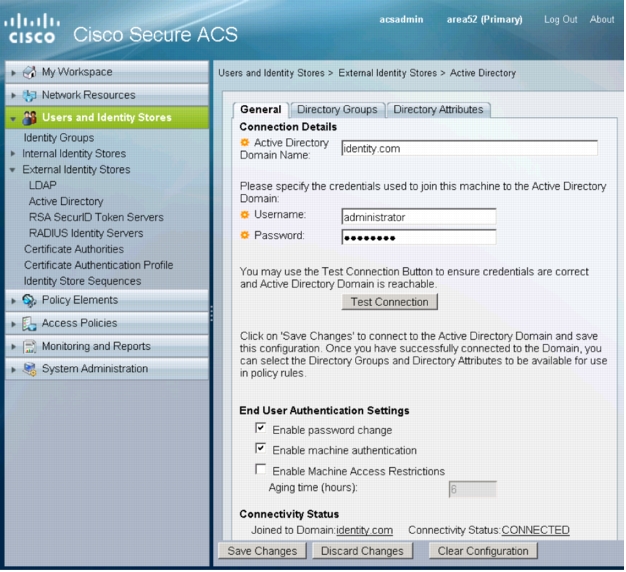This screenshot has height=572, width=626.
Task: Select Certificate Authorities tree item
Action: pyautogui.click(x=74, y=249)
